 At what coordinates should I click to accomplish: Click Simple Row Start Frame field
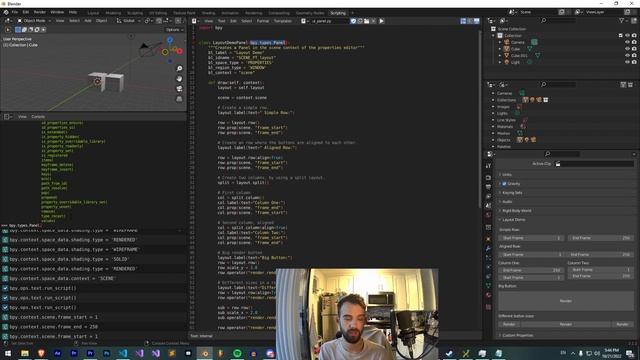click(531, 238)
